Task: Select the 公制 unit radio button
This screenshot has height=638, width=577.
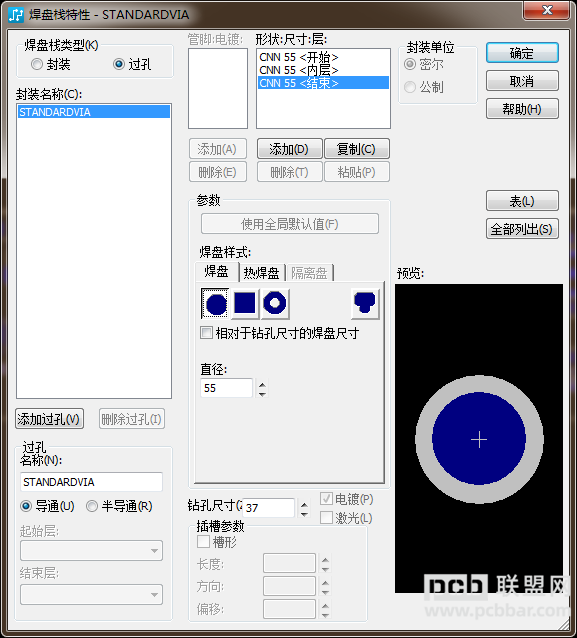Action: (410, 87)
